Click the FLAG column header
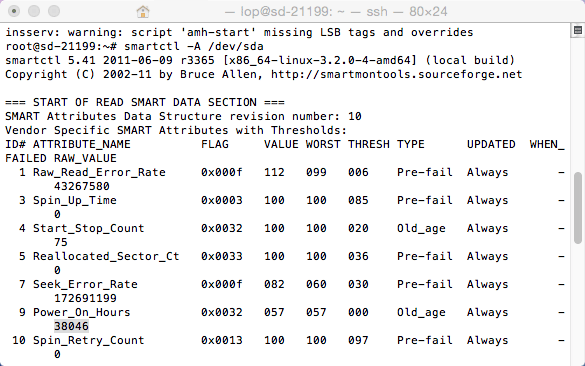 click(x=215, y=144)
